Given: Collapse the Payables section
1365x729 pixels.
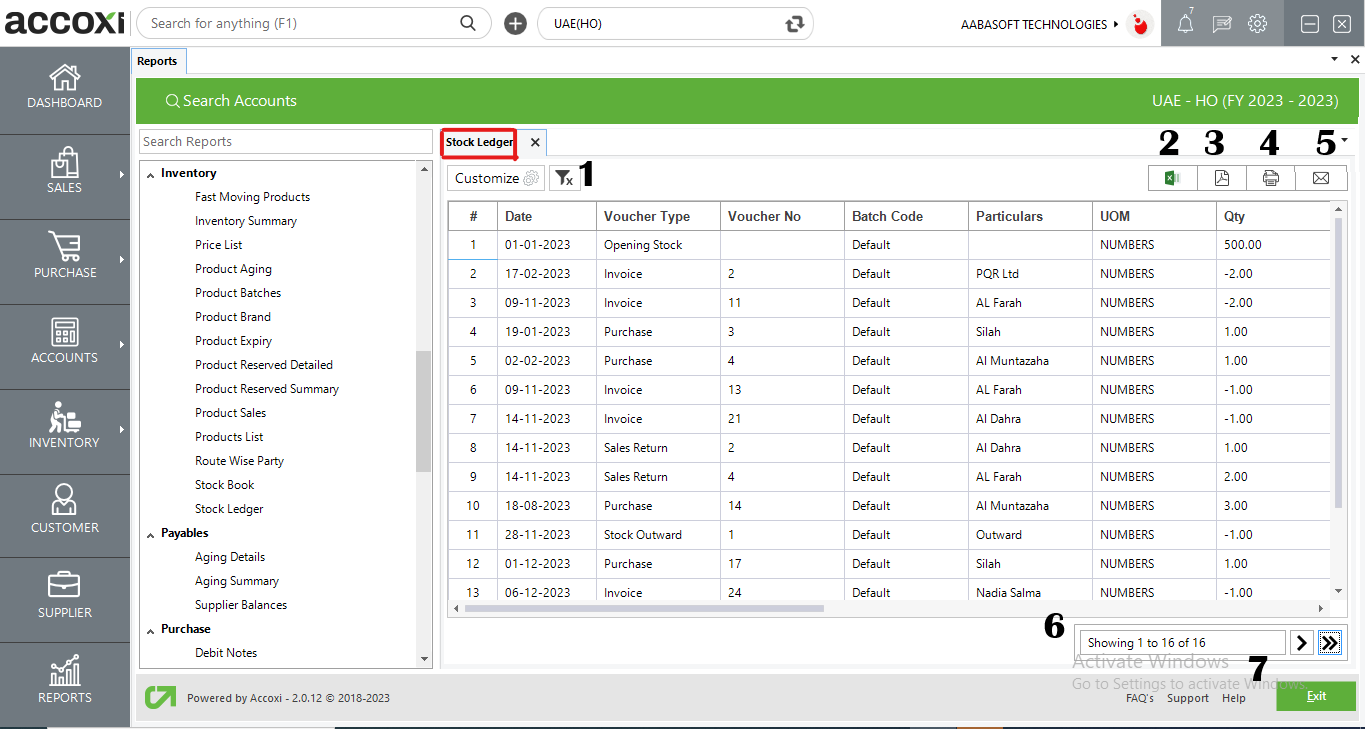Looking at the screenshot, I should [149, 532].
